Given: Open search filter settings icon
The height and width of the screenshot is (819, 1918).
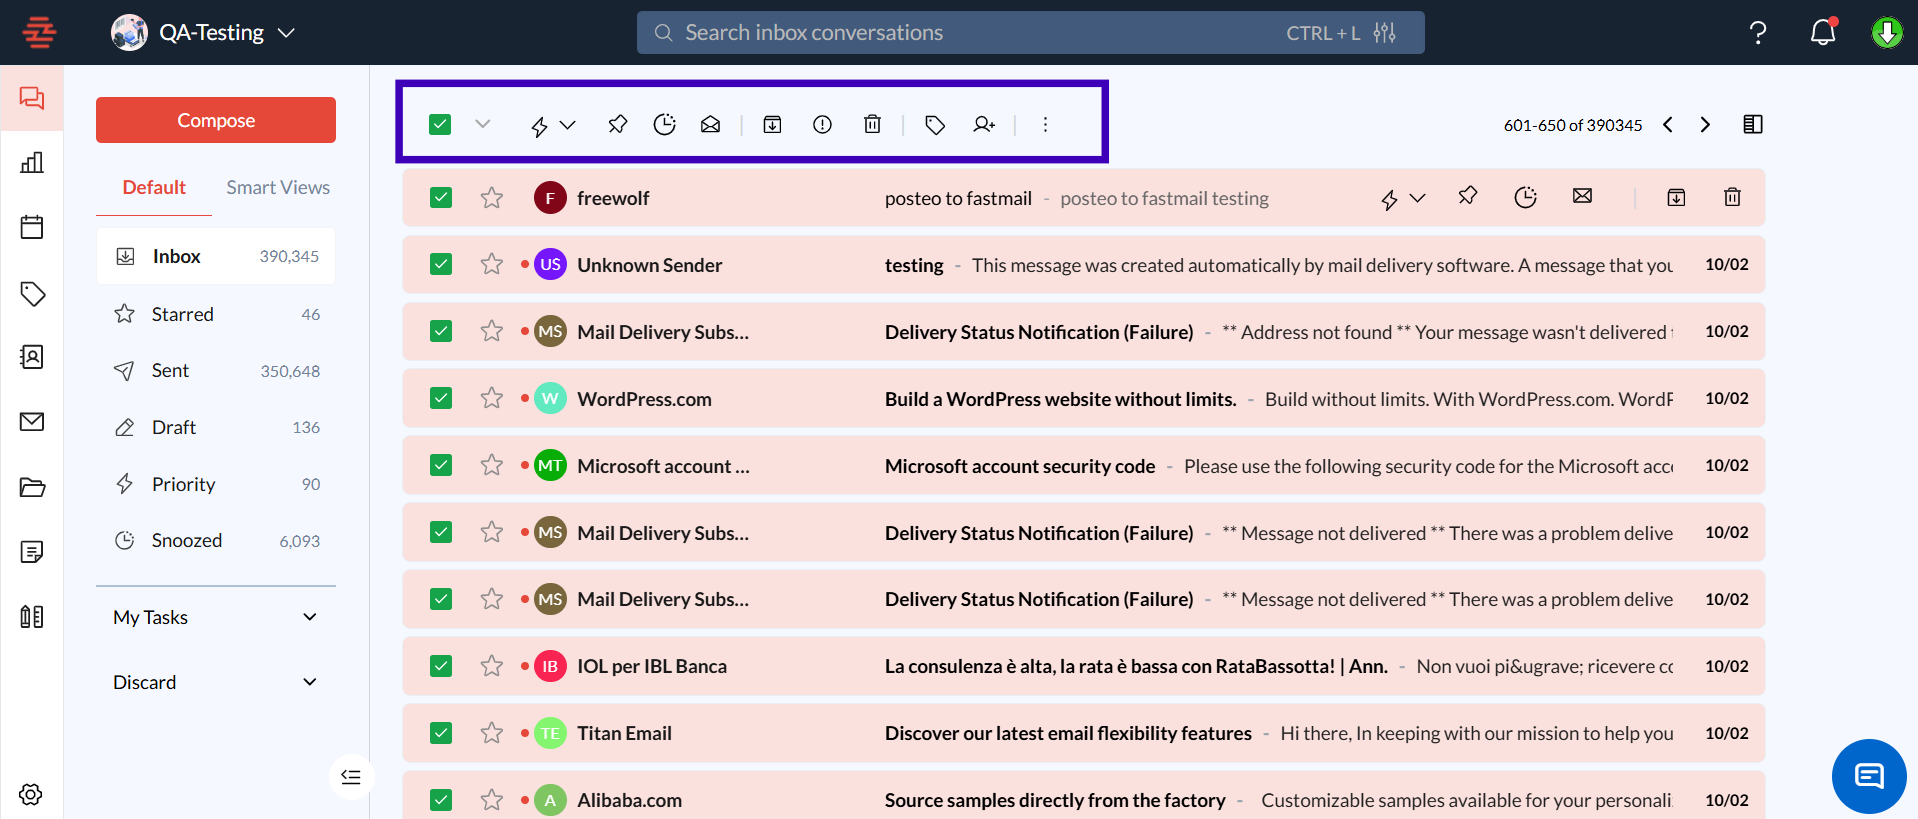Looking at the screenshot, I should point(1385,33).
